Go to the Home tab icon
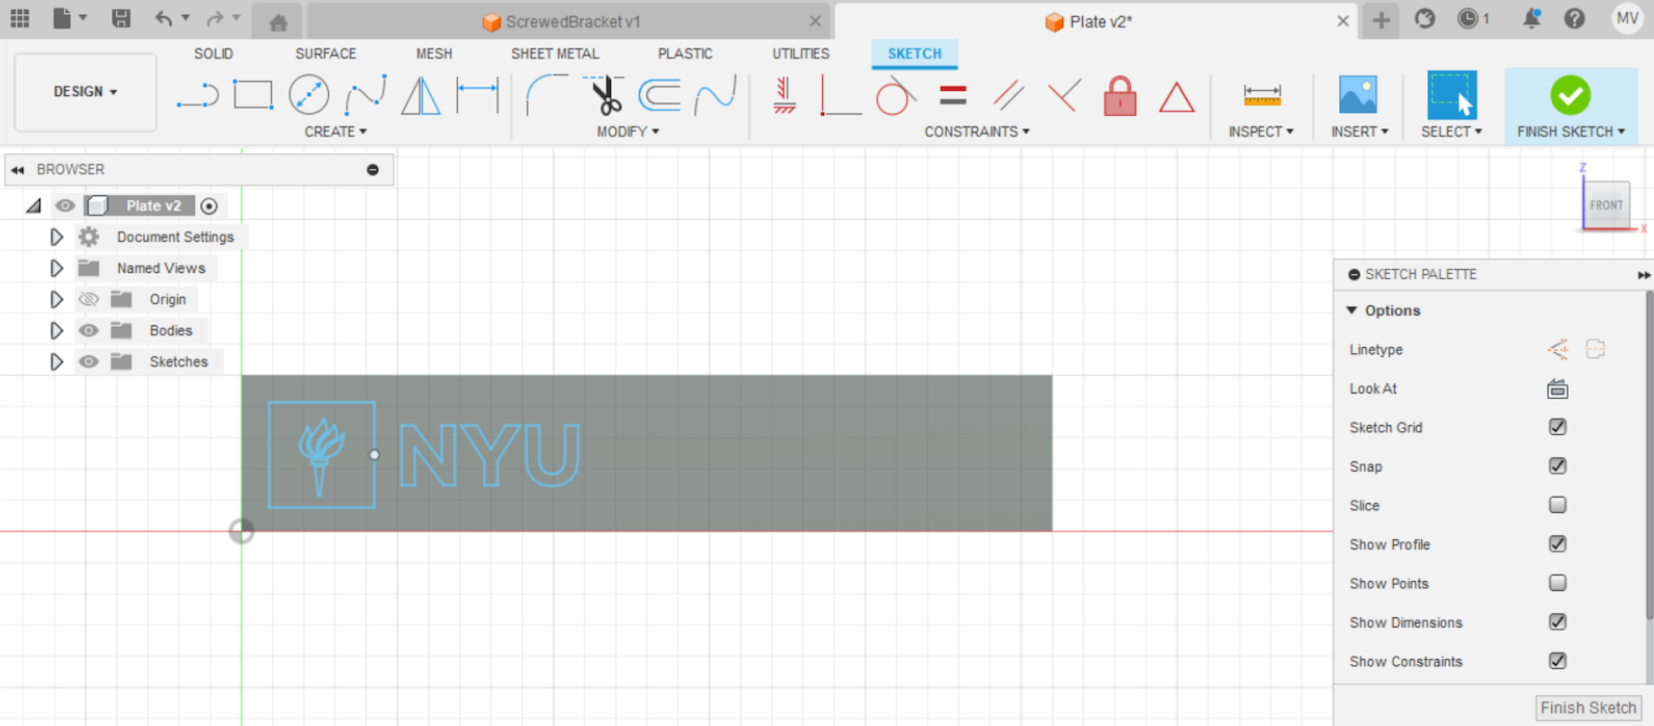1654x726 pixels. 278,22
